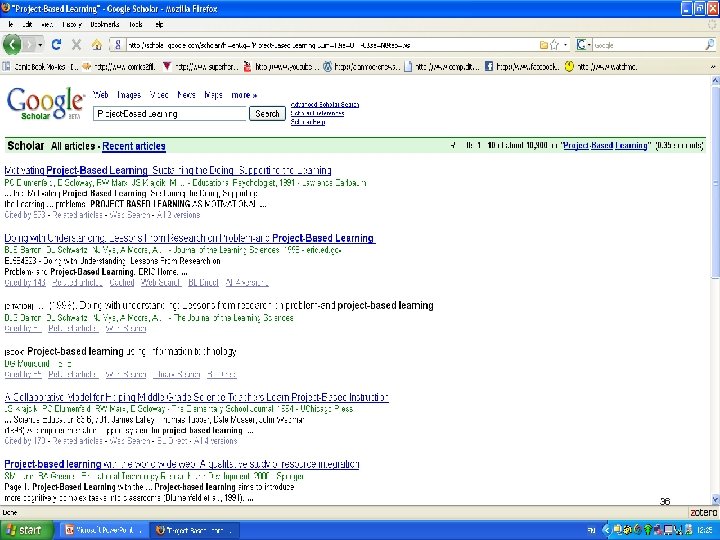Viewport: 720px width, 540px height.
Task: Expand hidden system tray icons arrow
Action: point(607,530)
